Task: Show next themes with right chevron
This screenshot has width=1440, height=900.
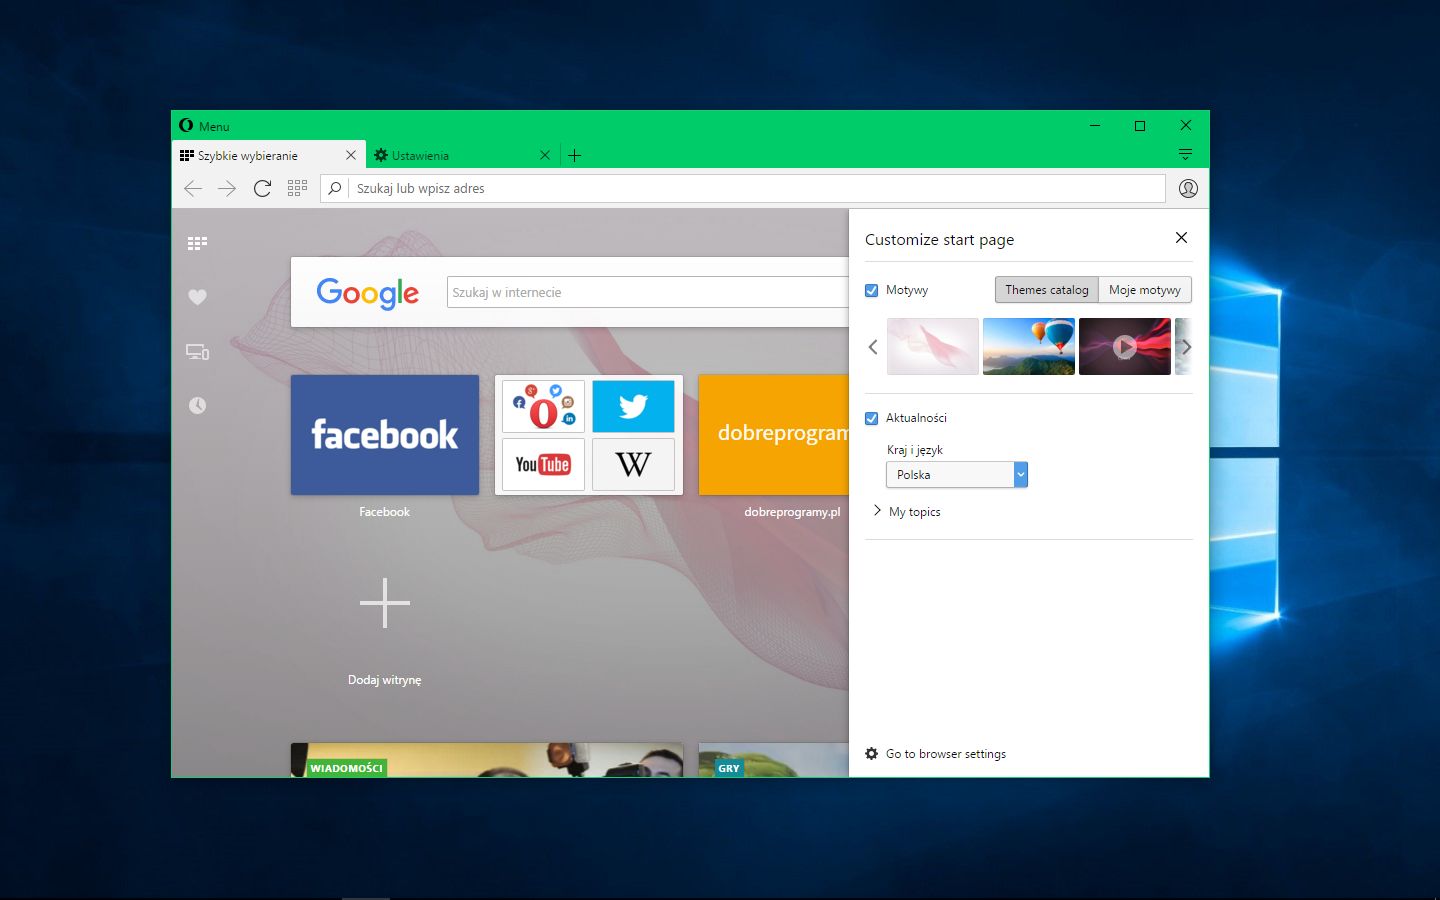Action: pos(1186,347)
